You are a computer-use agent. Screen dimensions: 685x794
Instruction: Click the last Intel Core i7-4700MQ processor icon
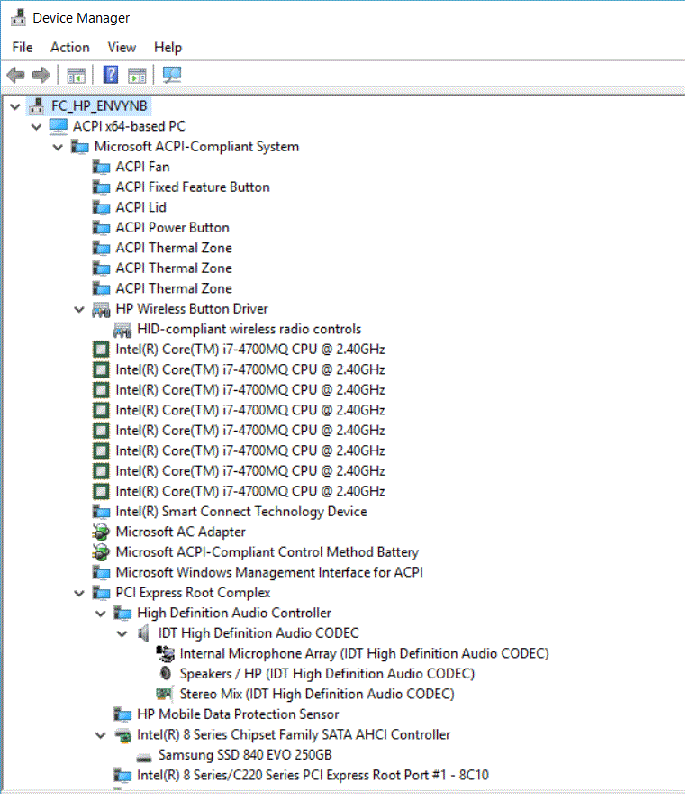[x=101, y=491]
